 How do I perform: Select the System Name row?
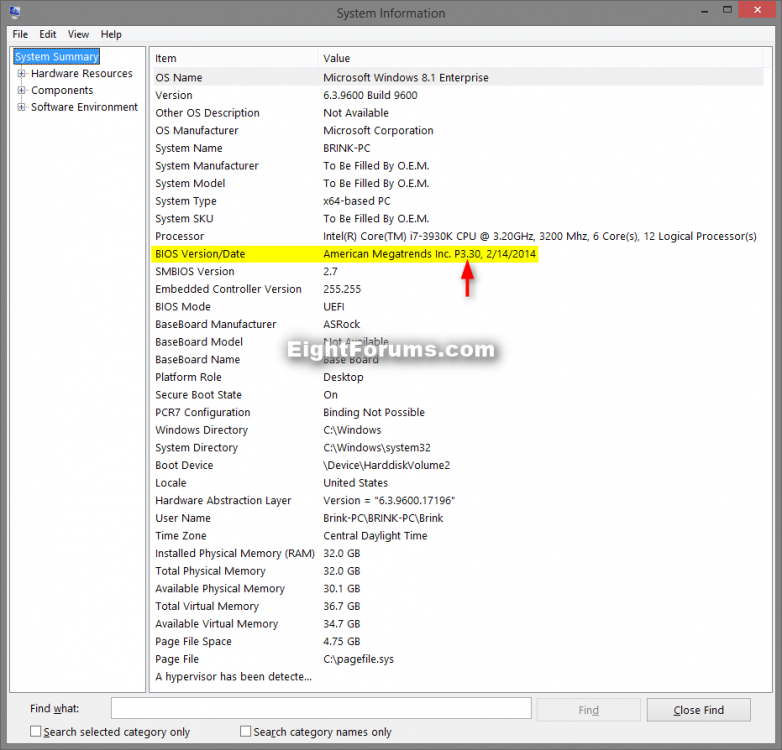pyautogui.click(x=457, y=148)
